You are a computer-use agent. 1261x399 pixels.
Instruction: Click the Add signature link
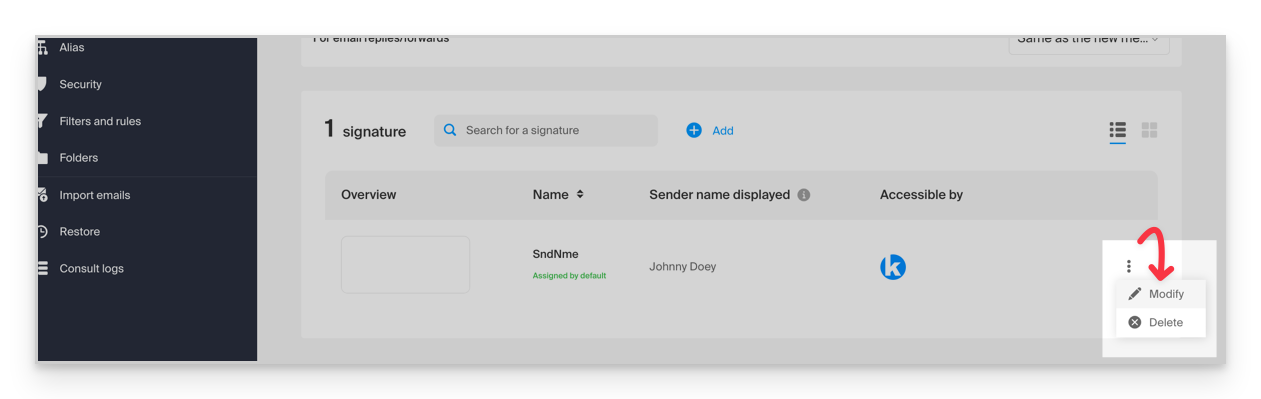click(722, 131)
